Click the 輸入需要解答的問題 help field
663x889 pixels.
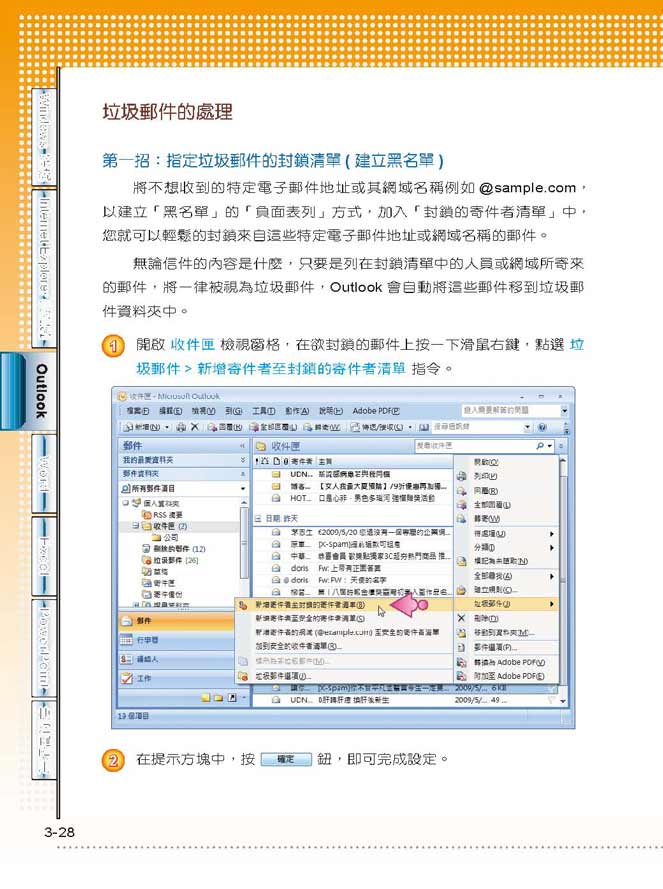tap(511, 410)
